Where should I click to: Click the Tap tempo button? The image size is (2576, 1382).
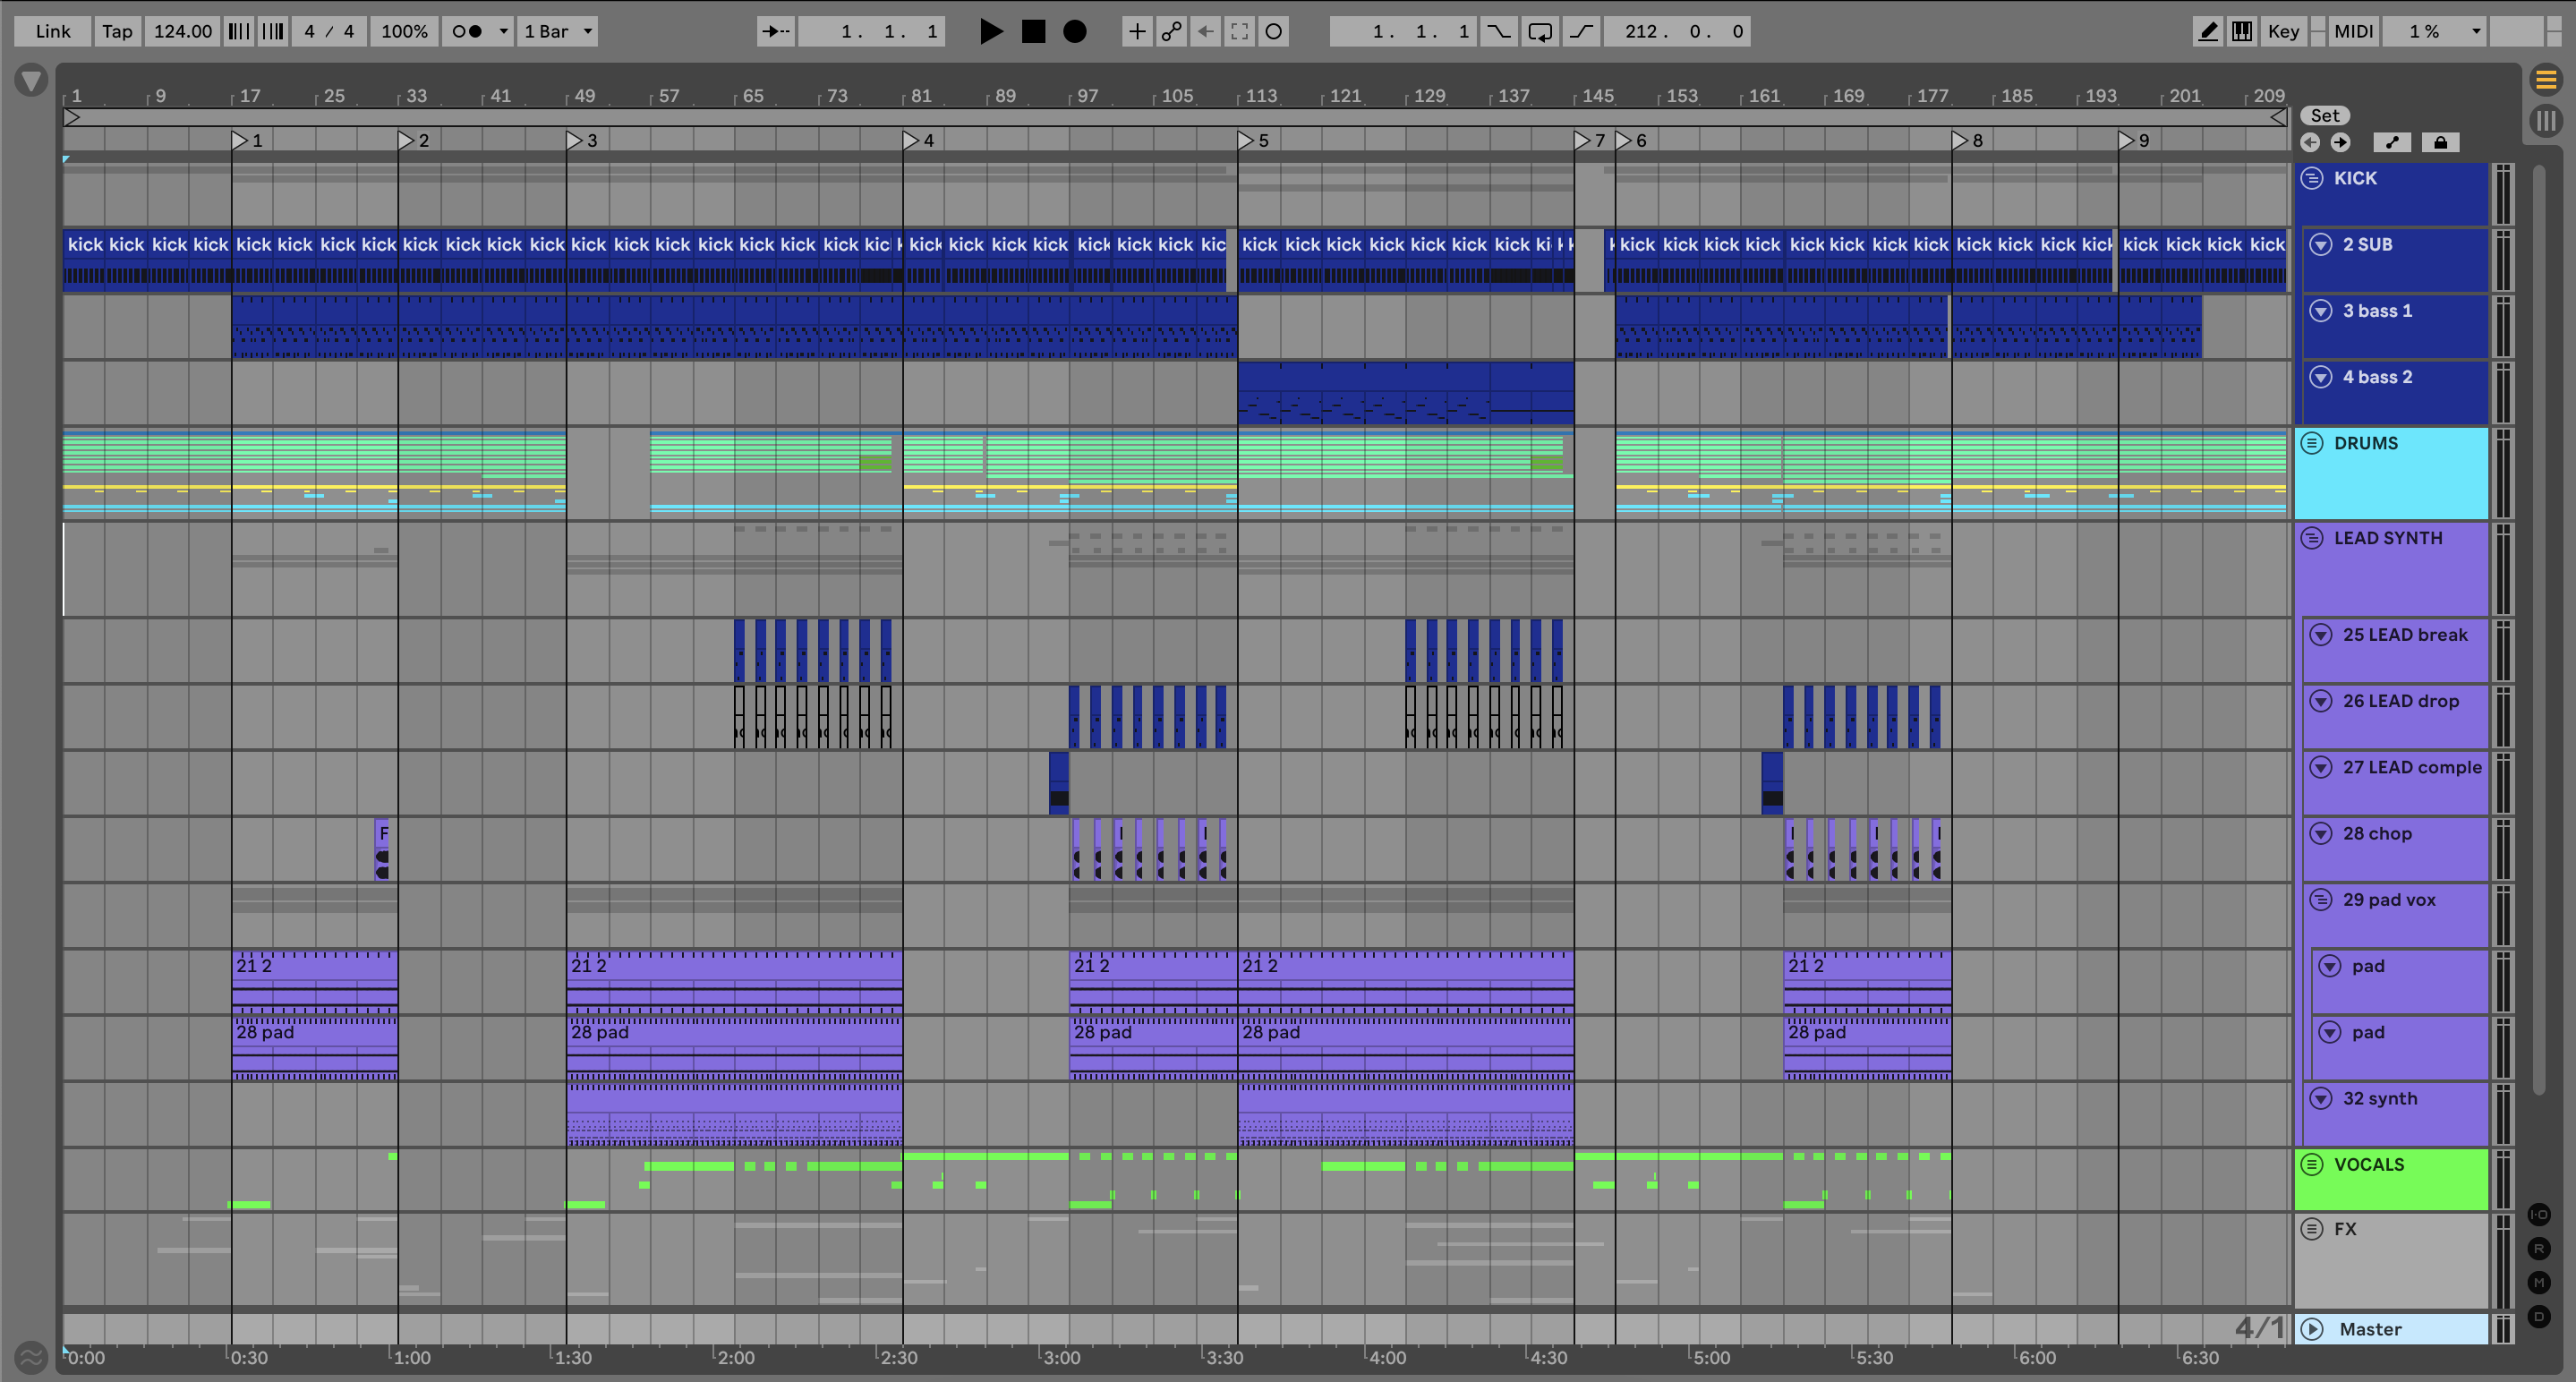(x=117, y=31)
